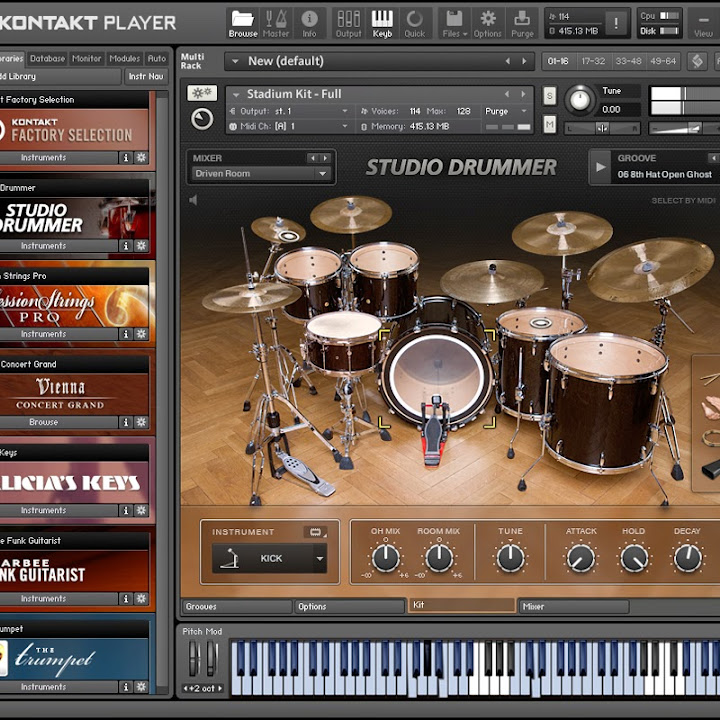Go to previous mixer preset arrow
The image size is (720, 720).
click(313, 158)
